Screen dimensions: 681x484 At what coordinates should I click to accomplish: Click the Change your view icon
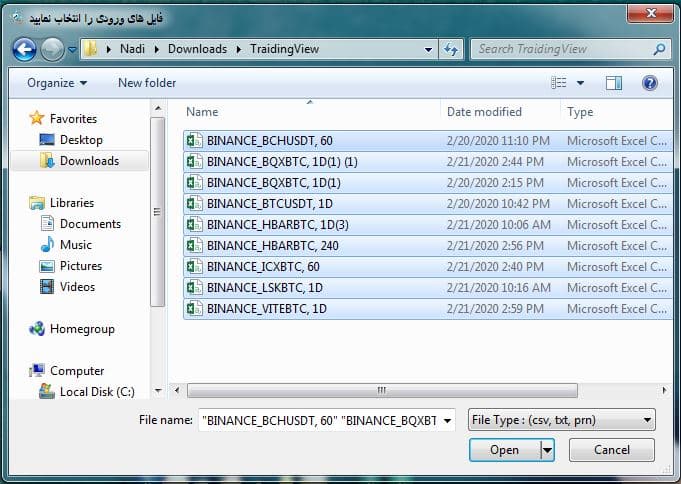click(559, 83)
